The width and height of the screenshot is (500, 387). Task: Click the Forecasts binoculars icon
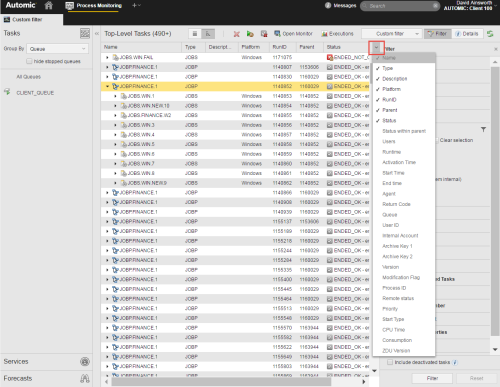click(85, 378)
